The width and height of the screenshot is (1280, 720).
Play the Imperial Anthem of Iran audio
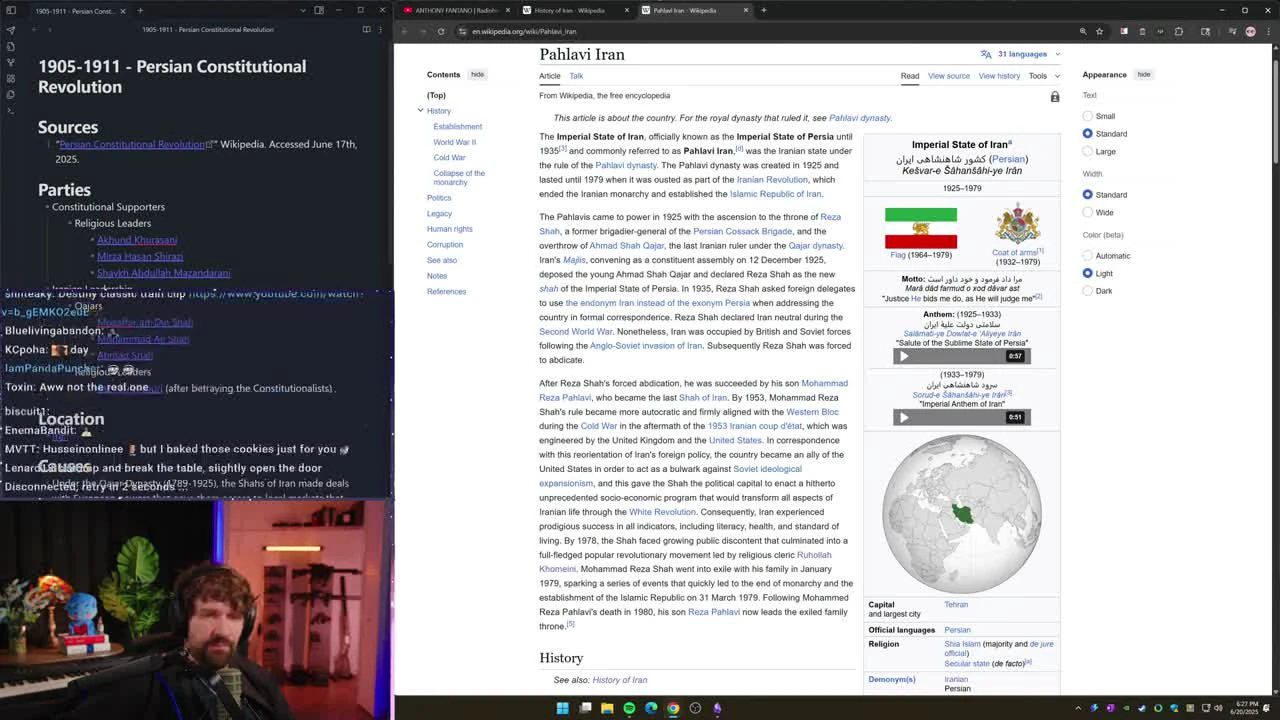(904, 417)
